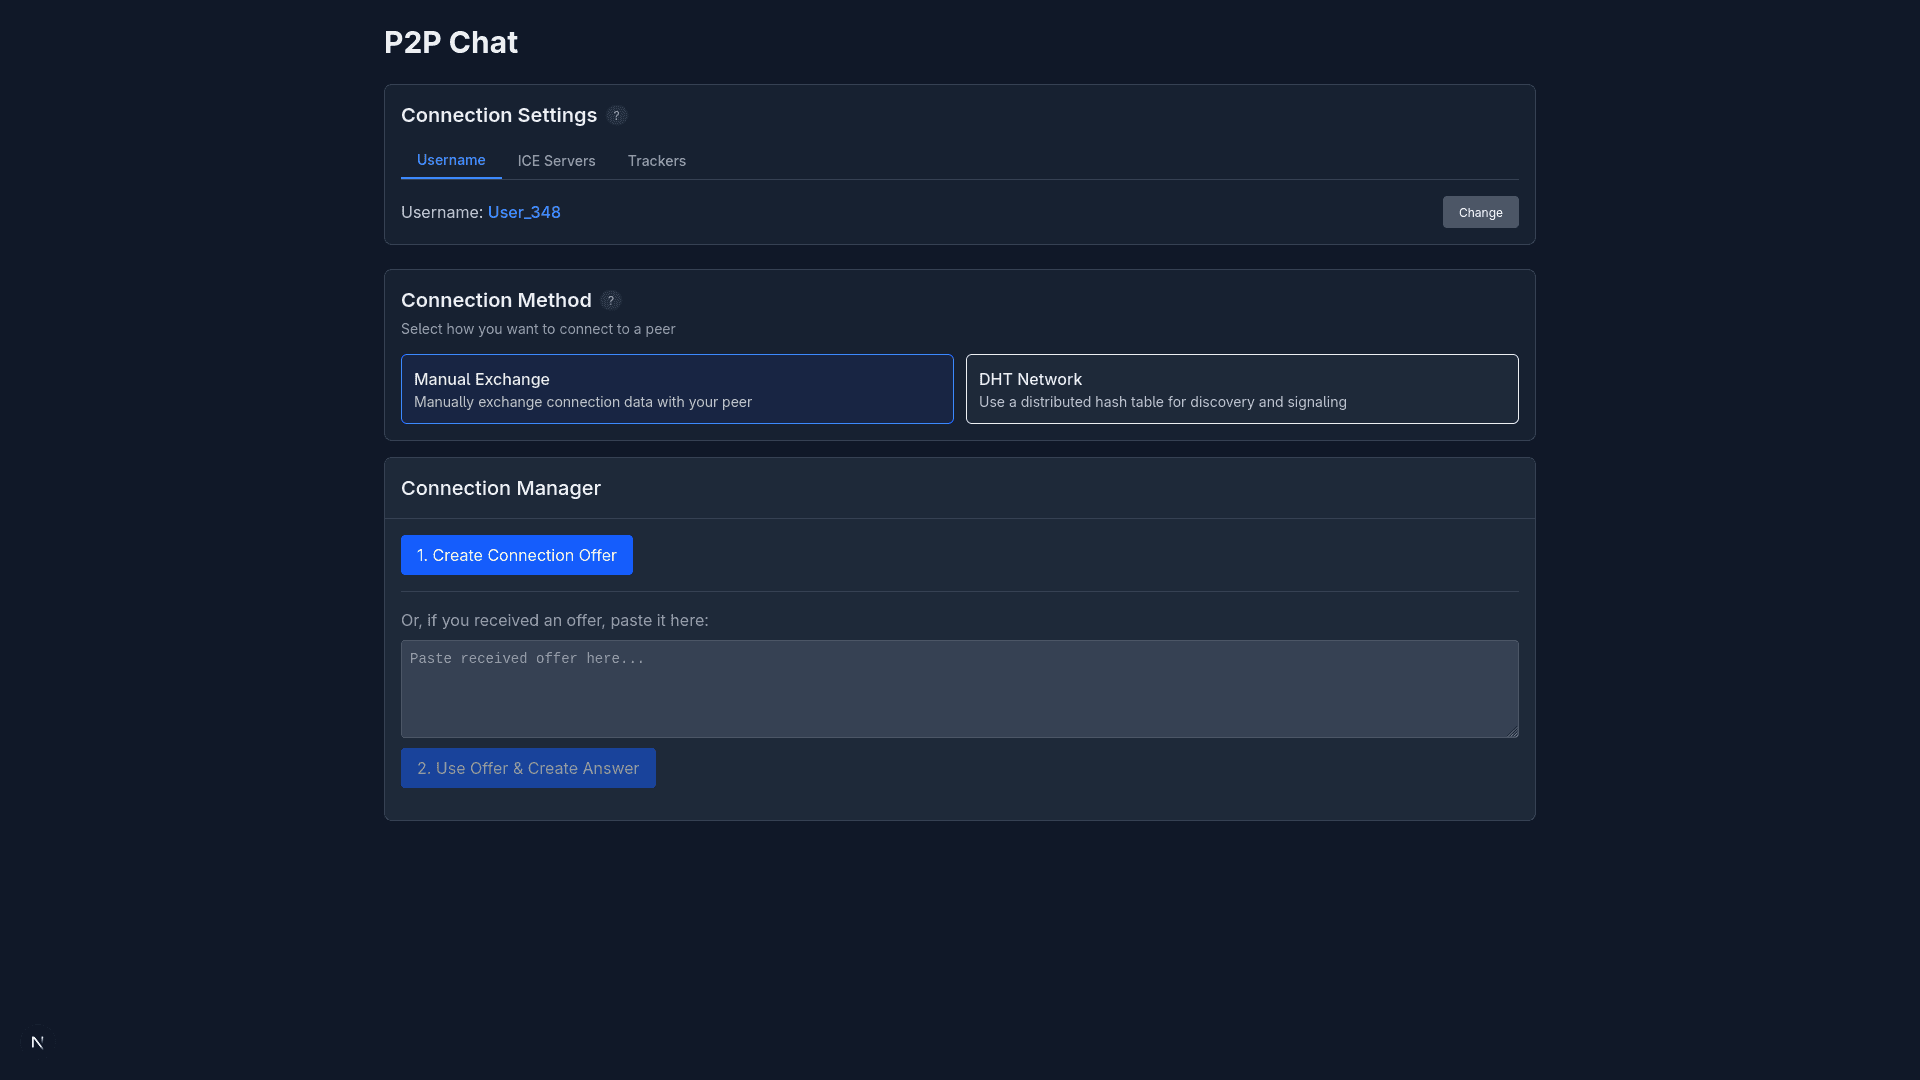Open the Connection Method help tooltip
The width and height of the screenshot is (1920, 1080).
tap(610, 300)
